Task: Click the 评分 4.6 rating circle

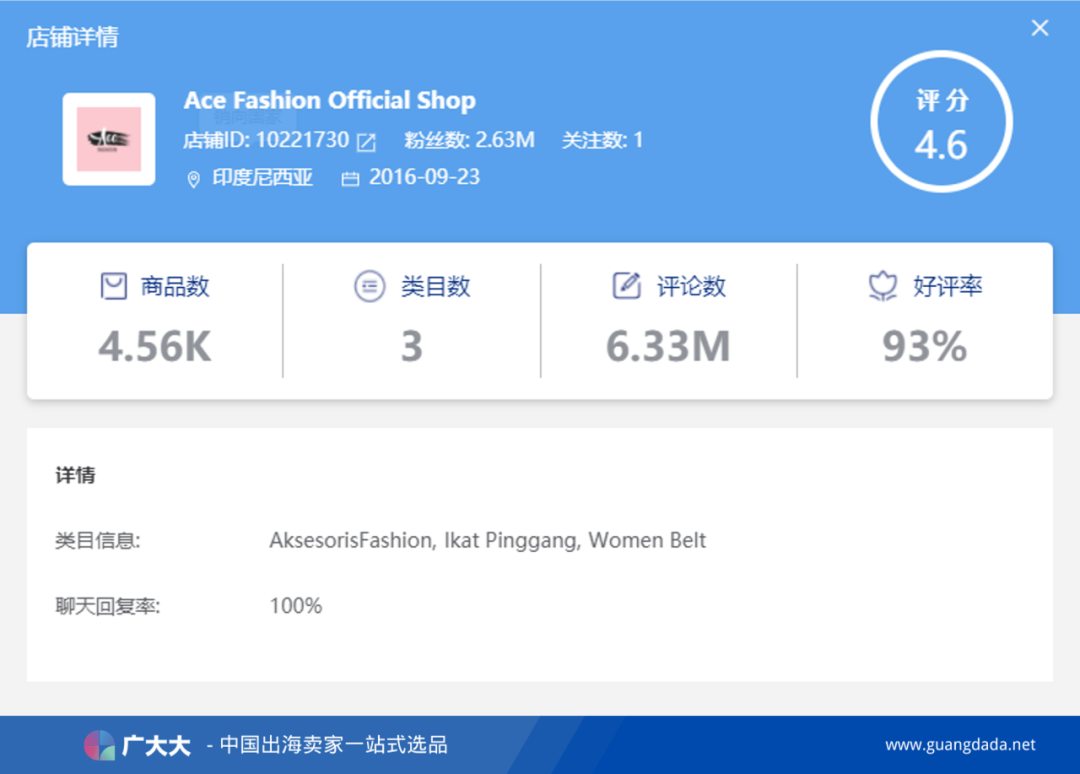Action: click(x=942, y=122)
